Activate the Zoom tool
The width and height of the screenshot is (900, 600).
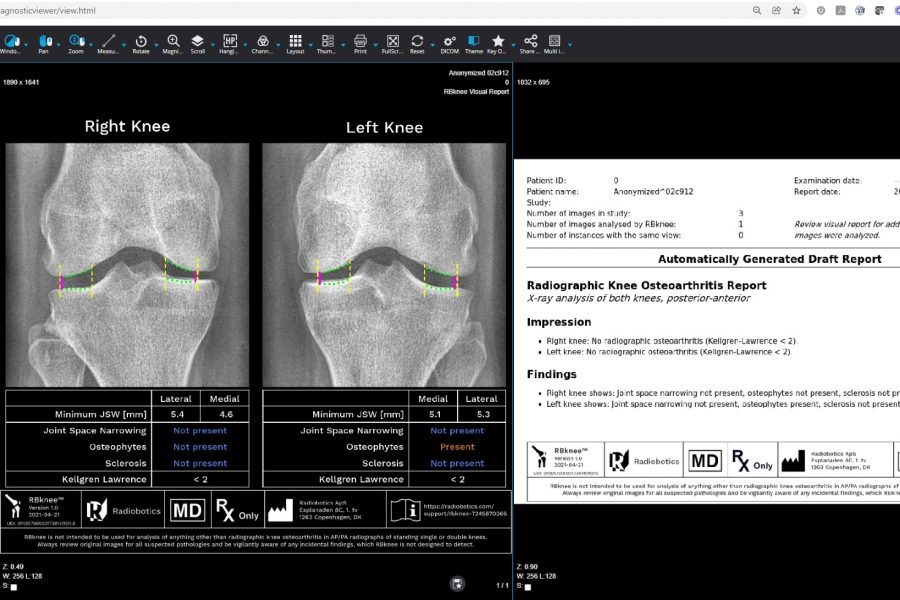[76, 41]
